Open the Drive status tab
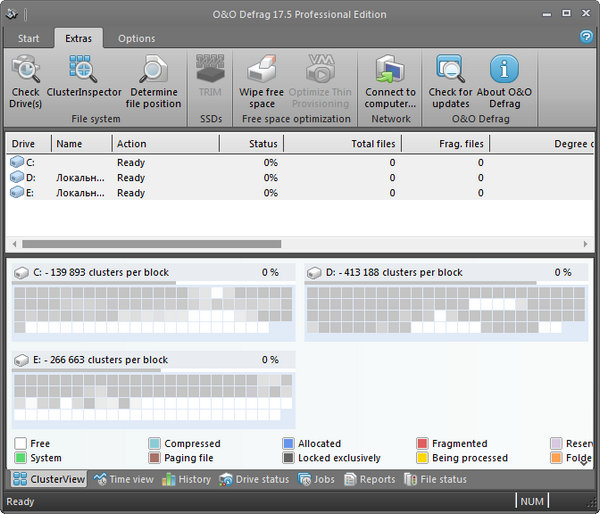The image size is (600, 514). click(254, 479)
